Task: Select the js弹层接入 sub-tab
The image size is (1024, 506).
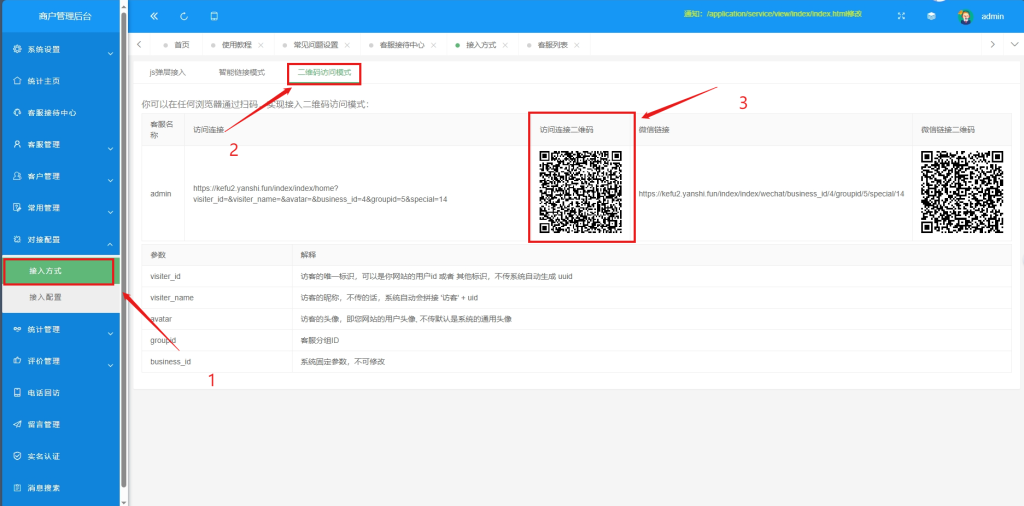Action: (x=168, y=73)
